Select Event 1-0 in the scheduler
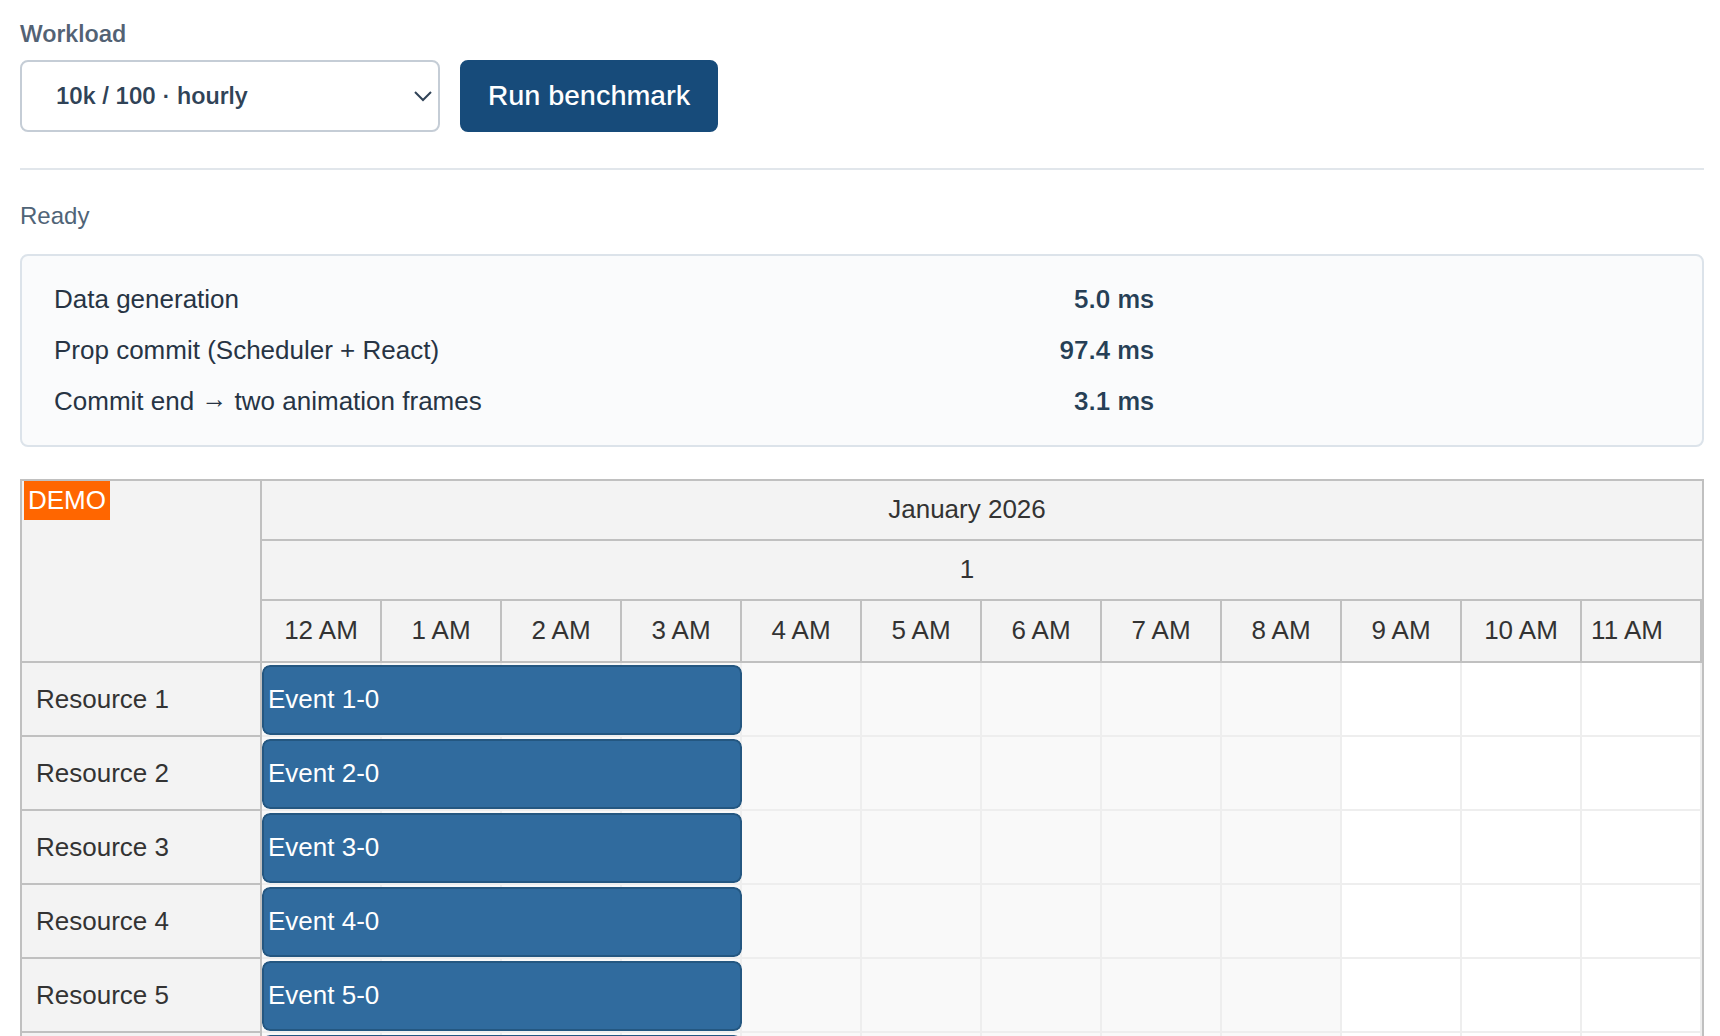Viewport: 1720px width, 1036px height. 502,700
